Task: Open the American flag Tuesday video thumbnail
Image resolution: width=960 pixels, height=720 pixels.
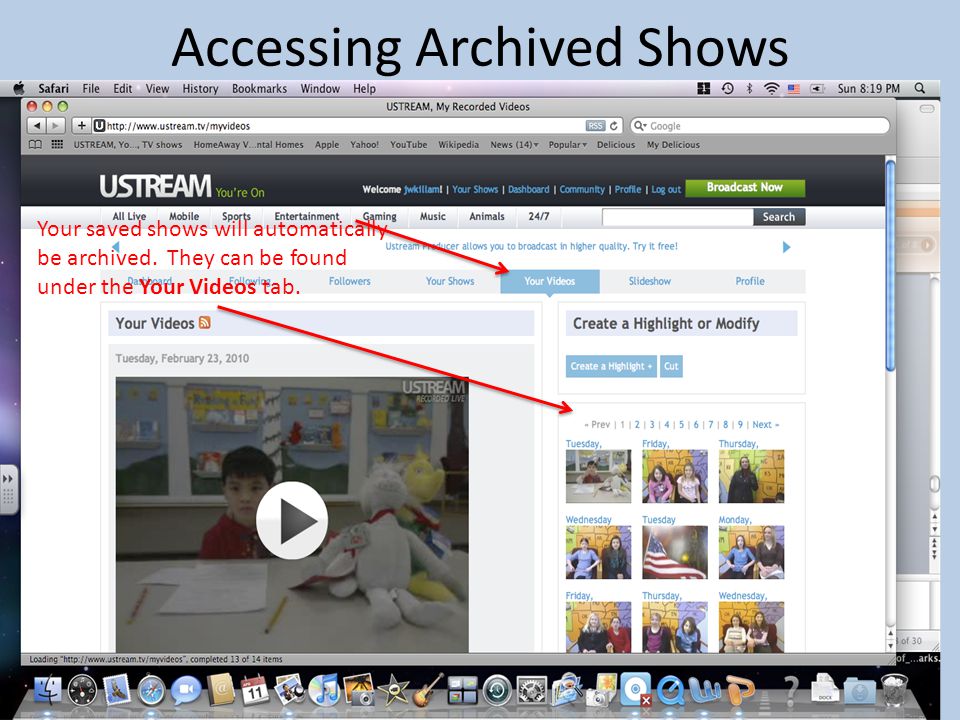Action: click(675, 552)
